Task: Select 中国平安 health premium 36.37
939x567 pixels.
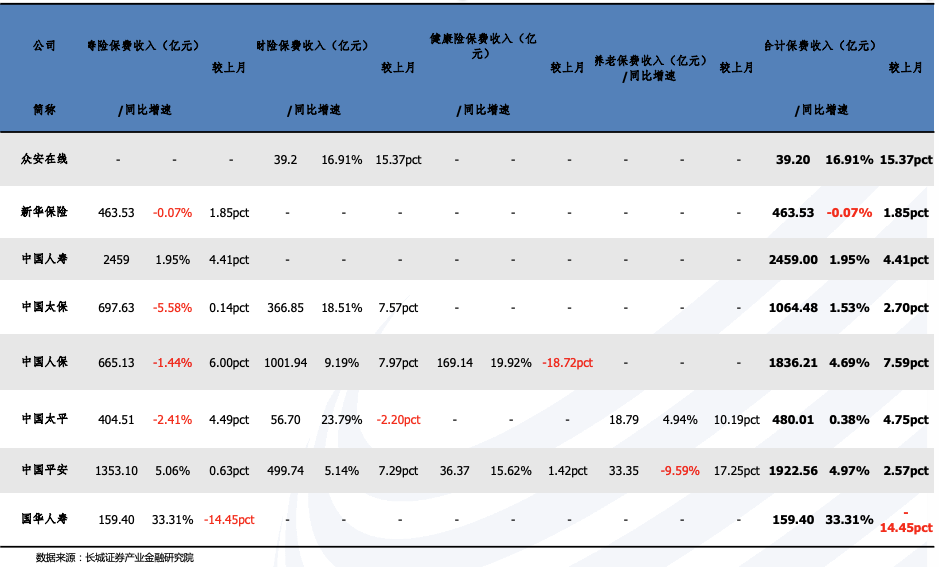Action: pyautogui.click(x=455, y=471)
